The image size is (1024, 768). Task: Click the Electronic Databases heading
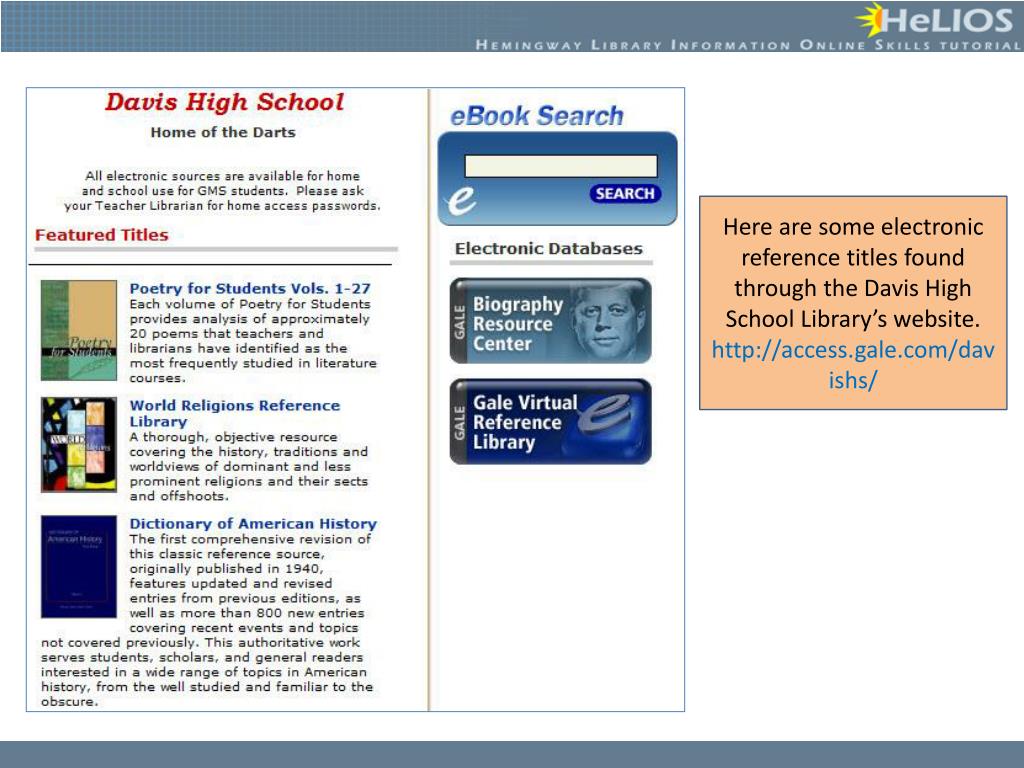tap(549, 248)
